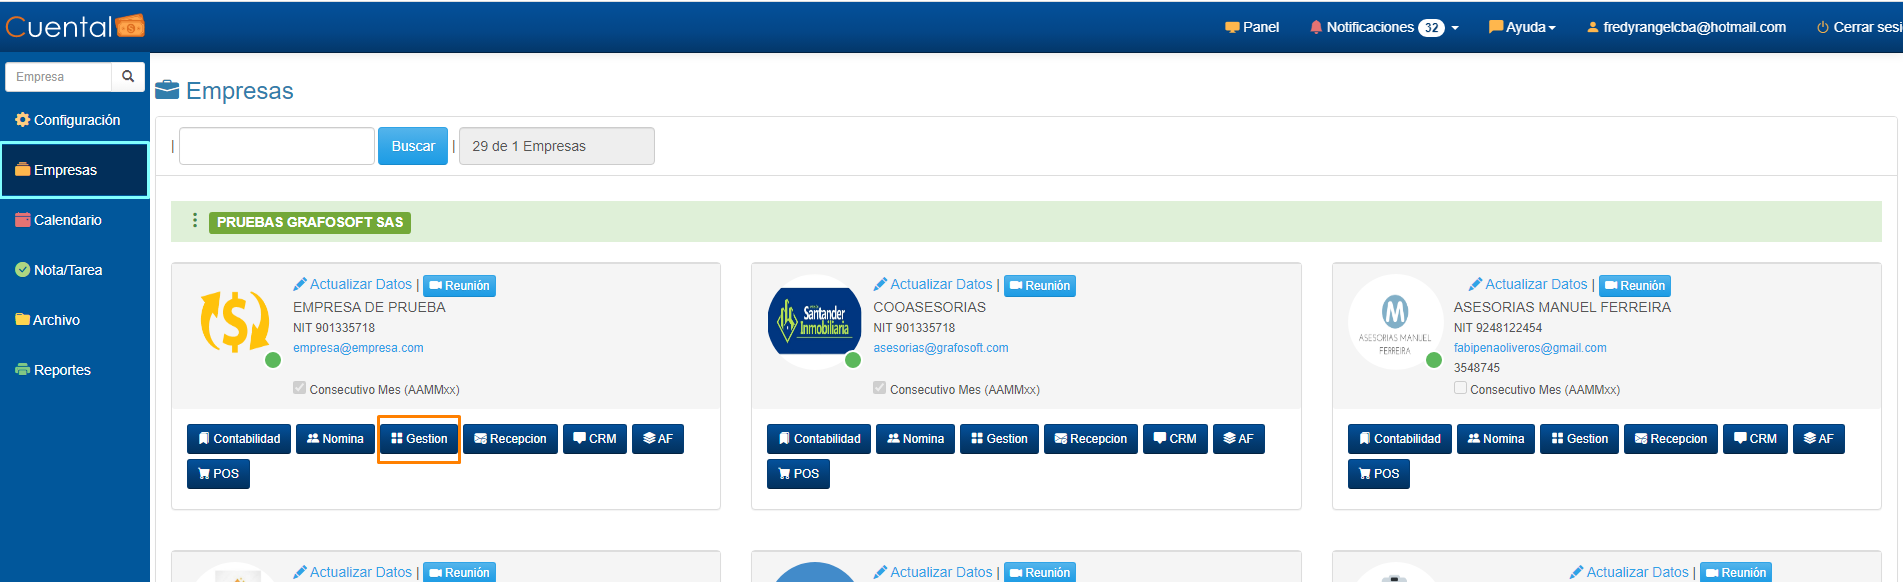Open Contabilidad for COOASESORIAS

click(x=819, y=439)
